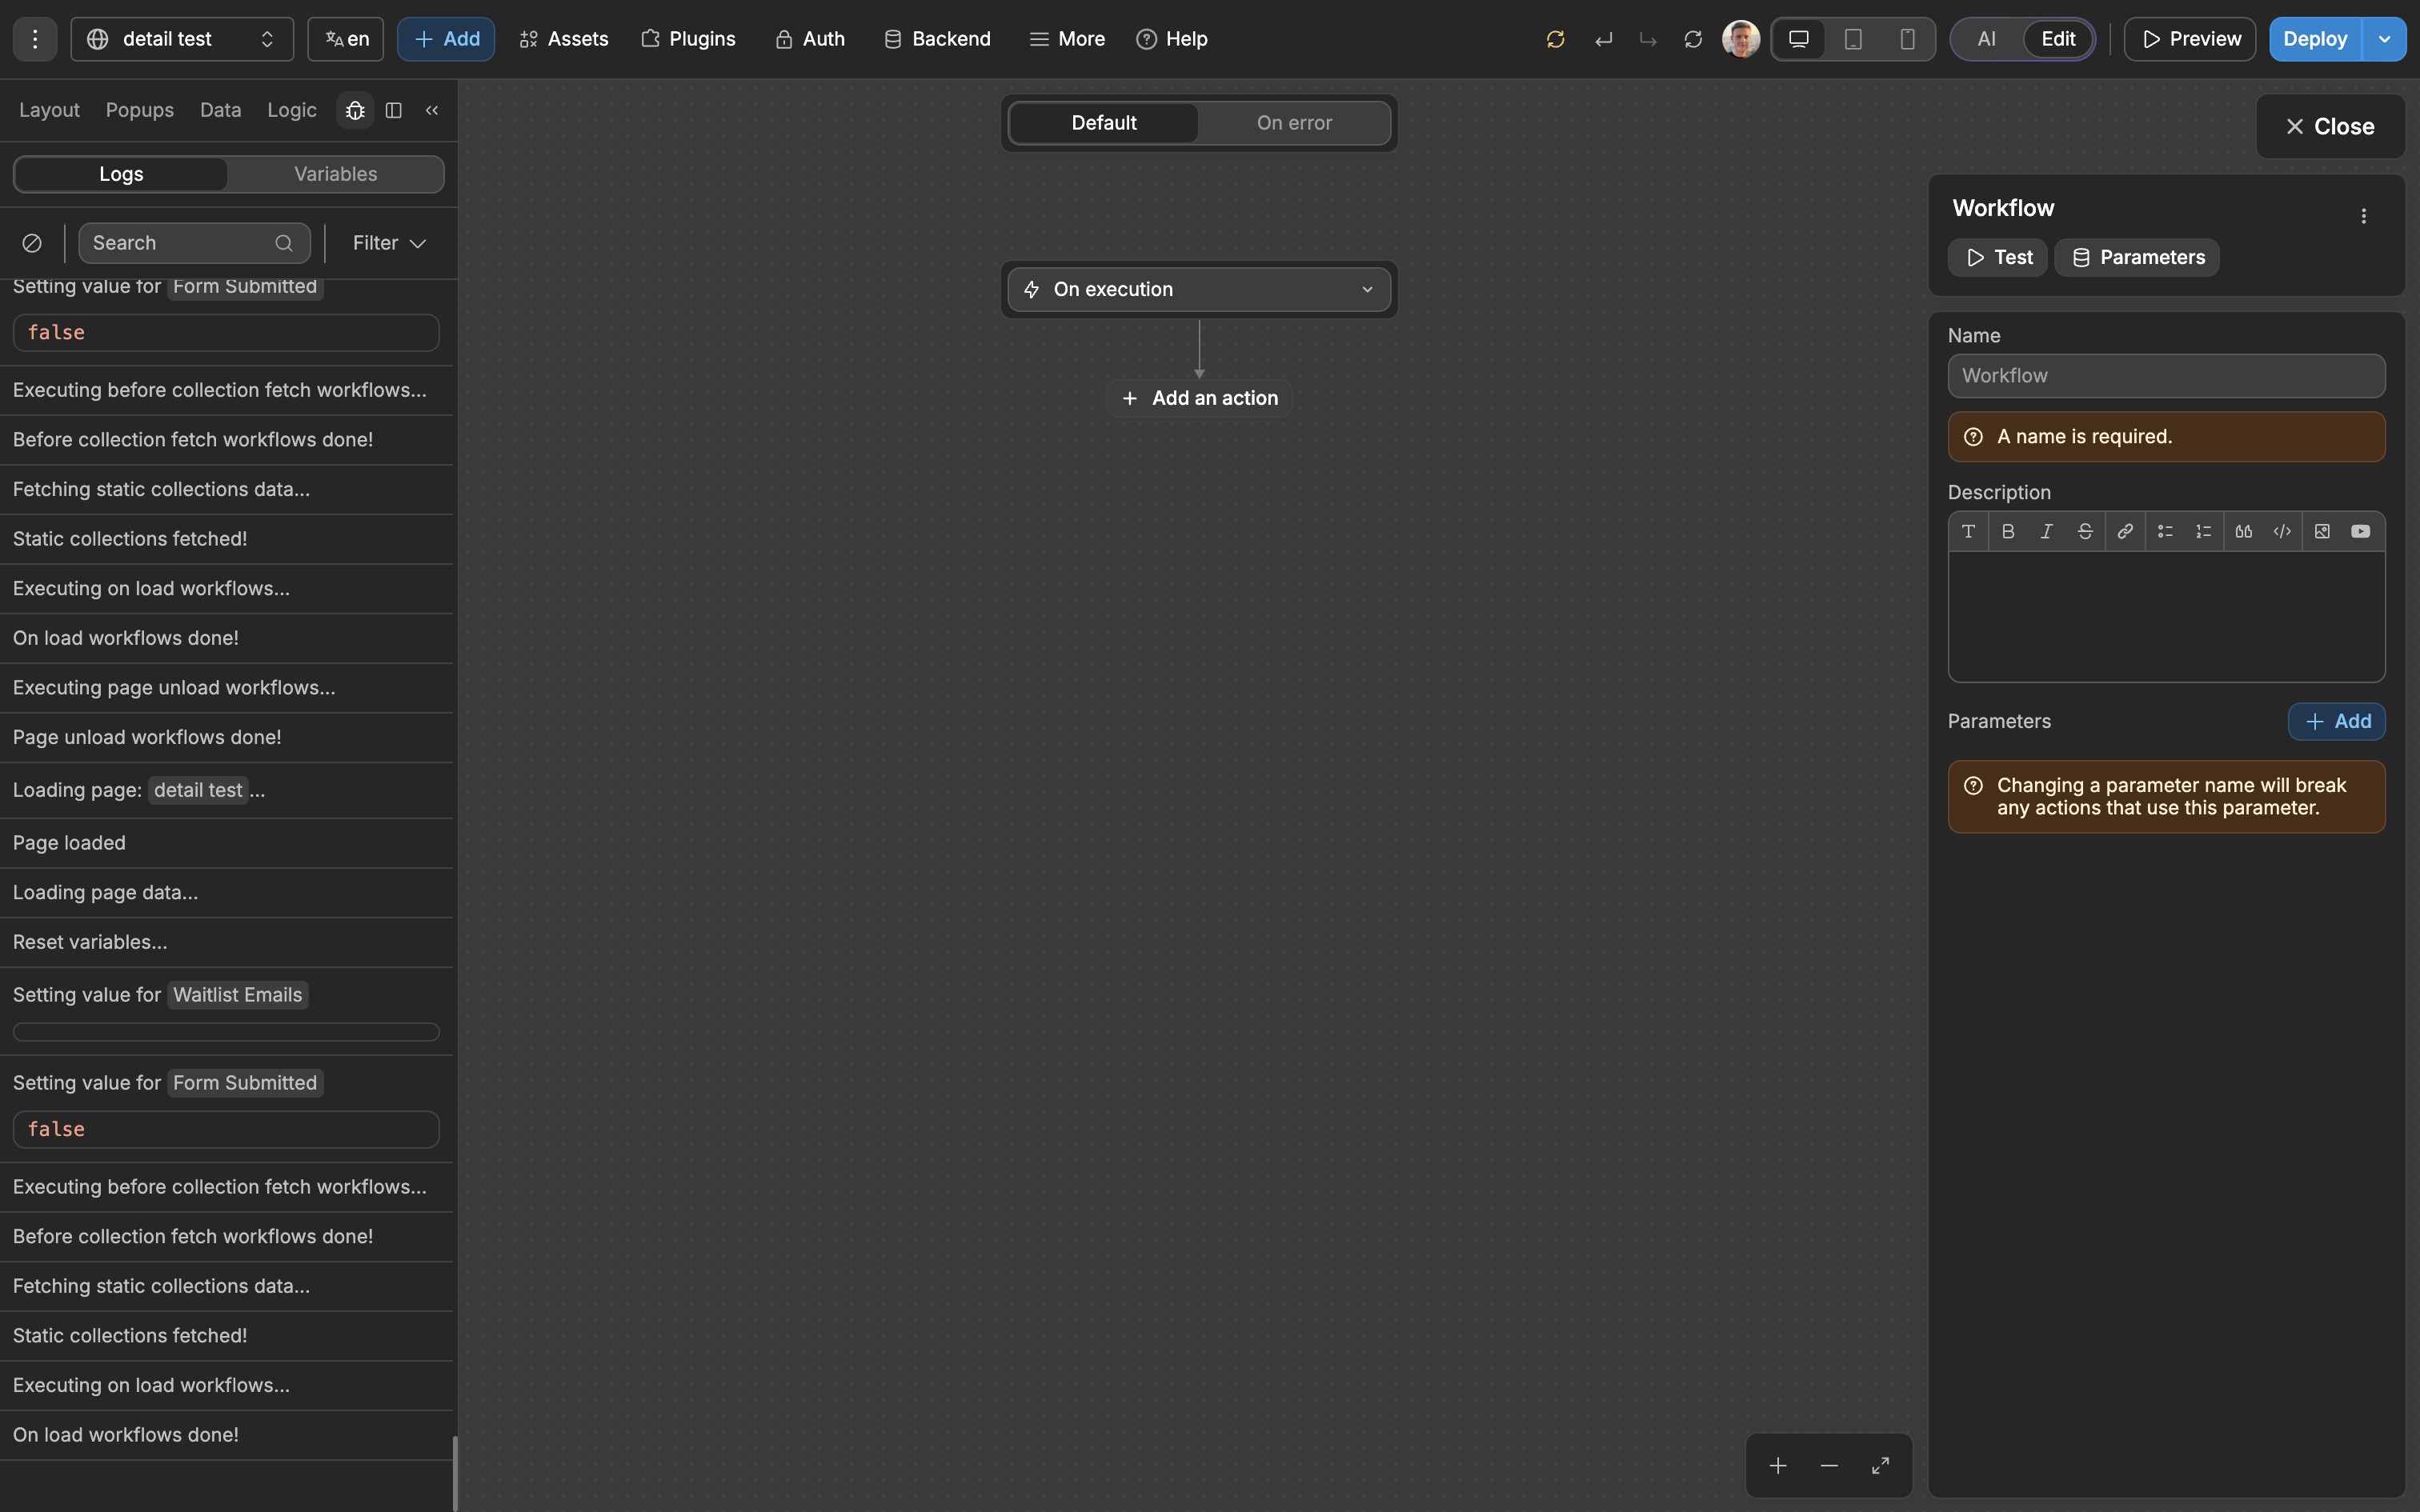Open the Filter dropdown in logs
The image size is (2420, 1512).
[389, 243]
